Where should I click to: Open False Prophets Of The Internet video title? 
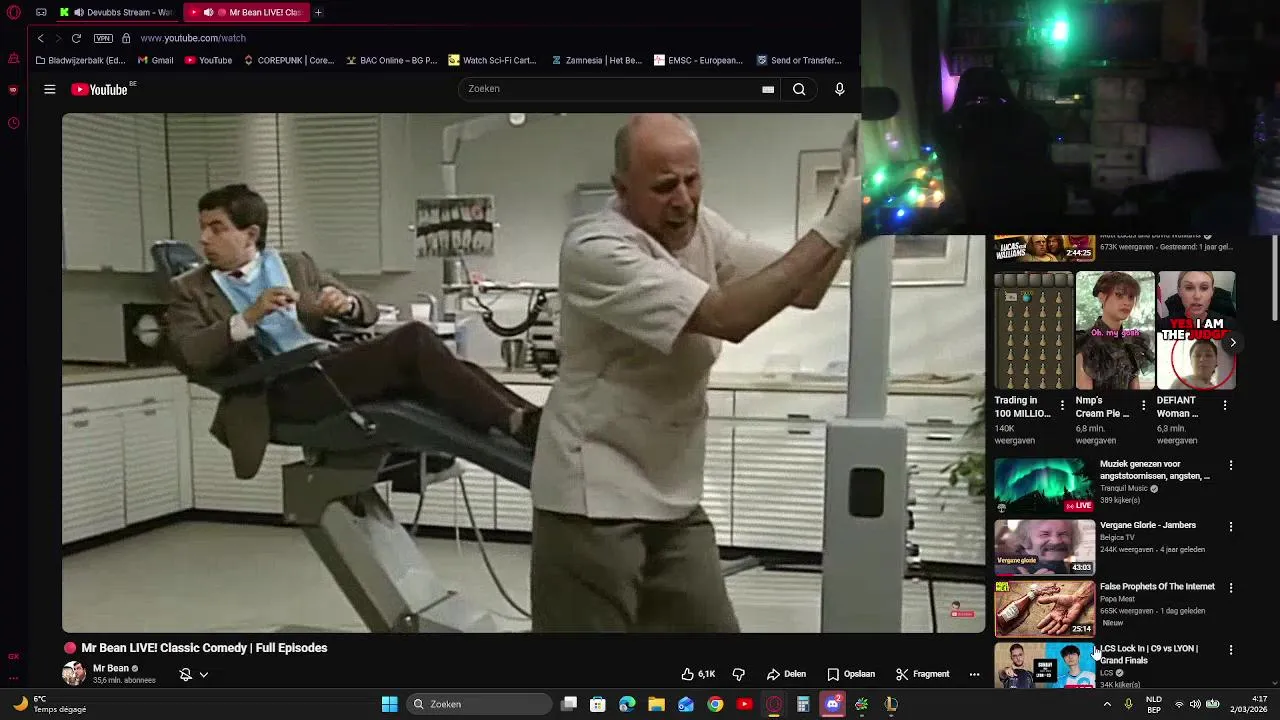coord(1157,587)
